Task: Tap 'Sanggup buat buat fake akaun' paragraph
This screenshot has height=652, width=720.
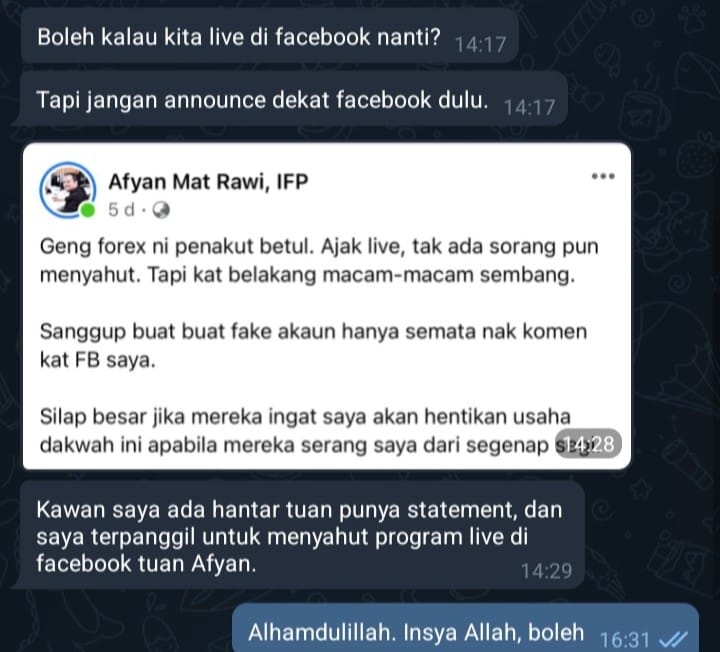Action: pos(313,345)
